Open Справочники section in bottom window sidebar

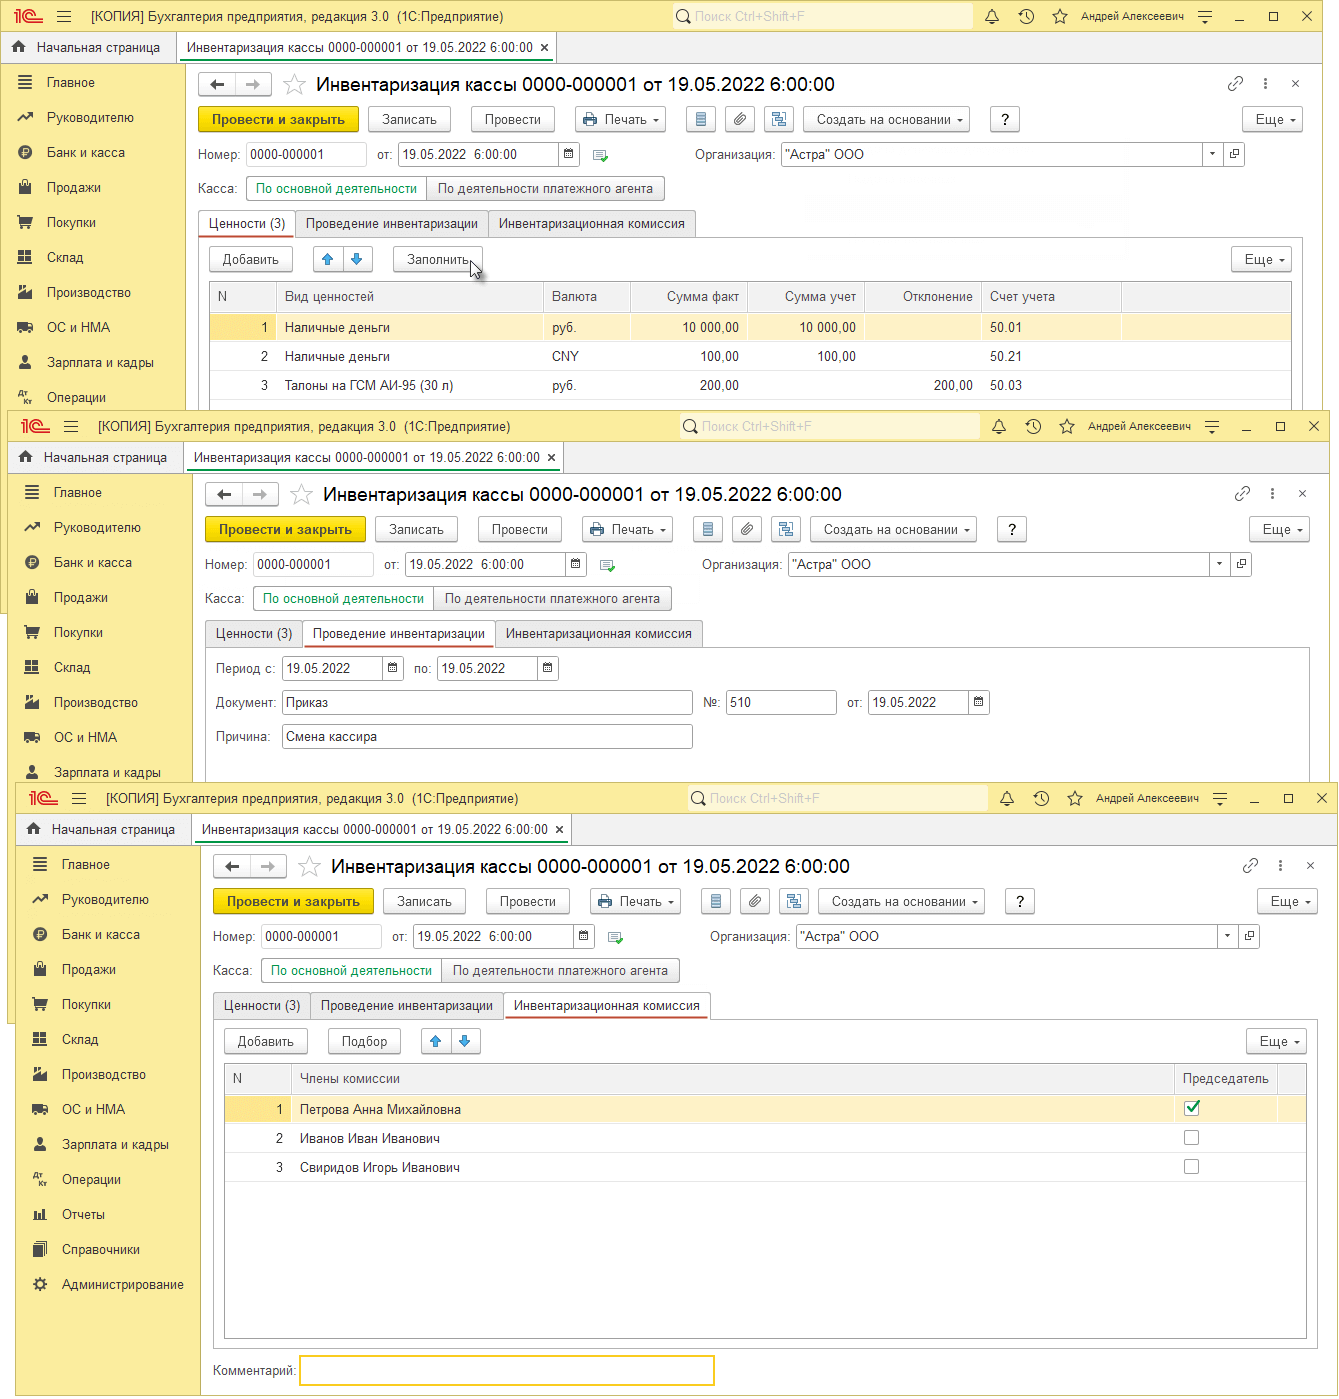click(x=100, y=1249)
